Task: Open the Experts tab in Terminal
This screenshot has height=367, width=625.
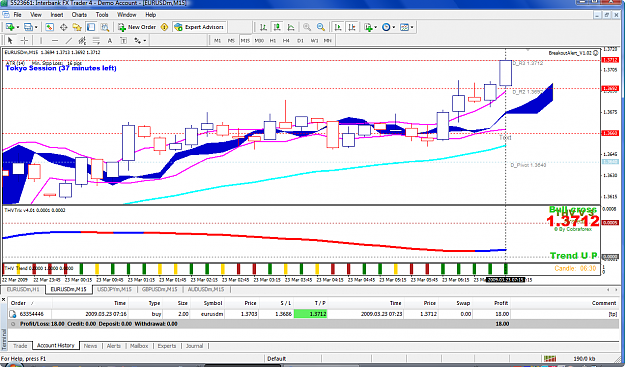Action: pyautogui.click(x=167, y=346)
